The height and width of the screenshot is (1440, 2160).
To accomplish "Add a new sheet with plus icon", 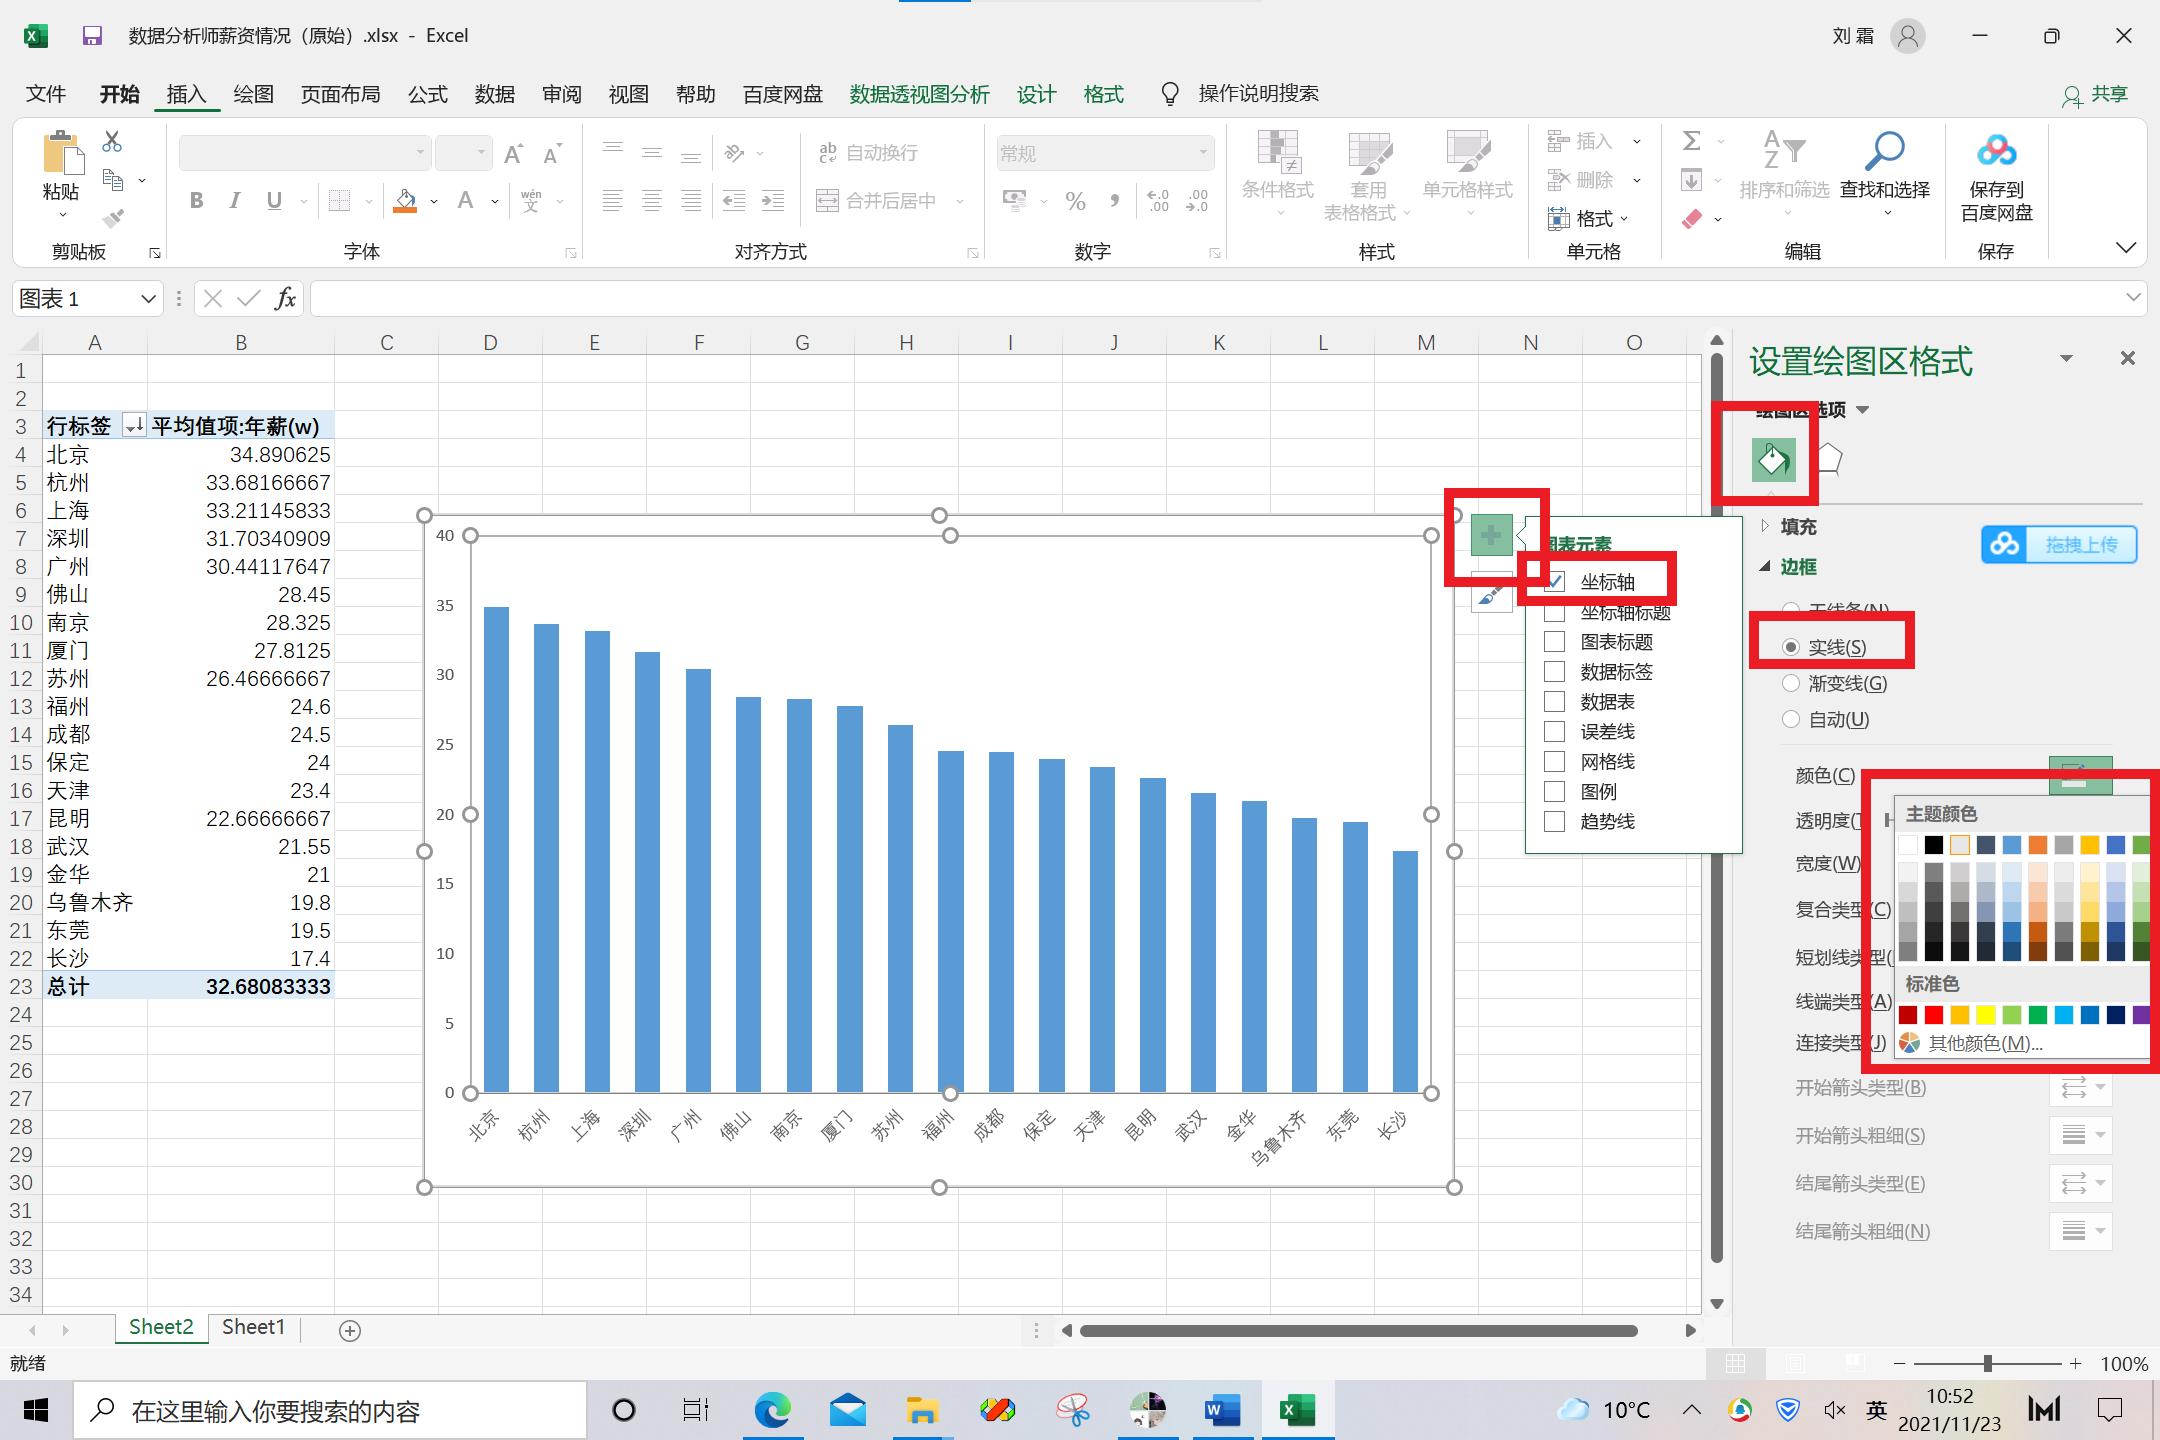I will (x=350, y=1330).
